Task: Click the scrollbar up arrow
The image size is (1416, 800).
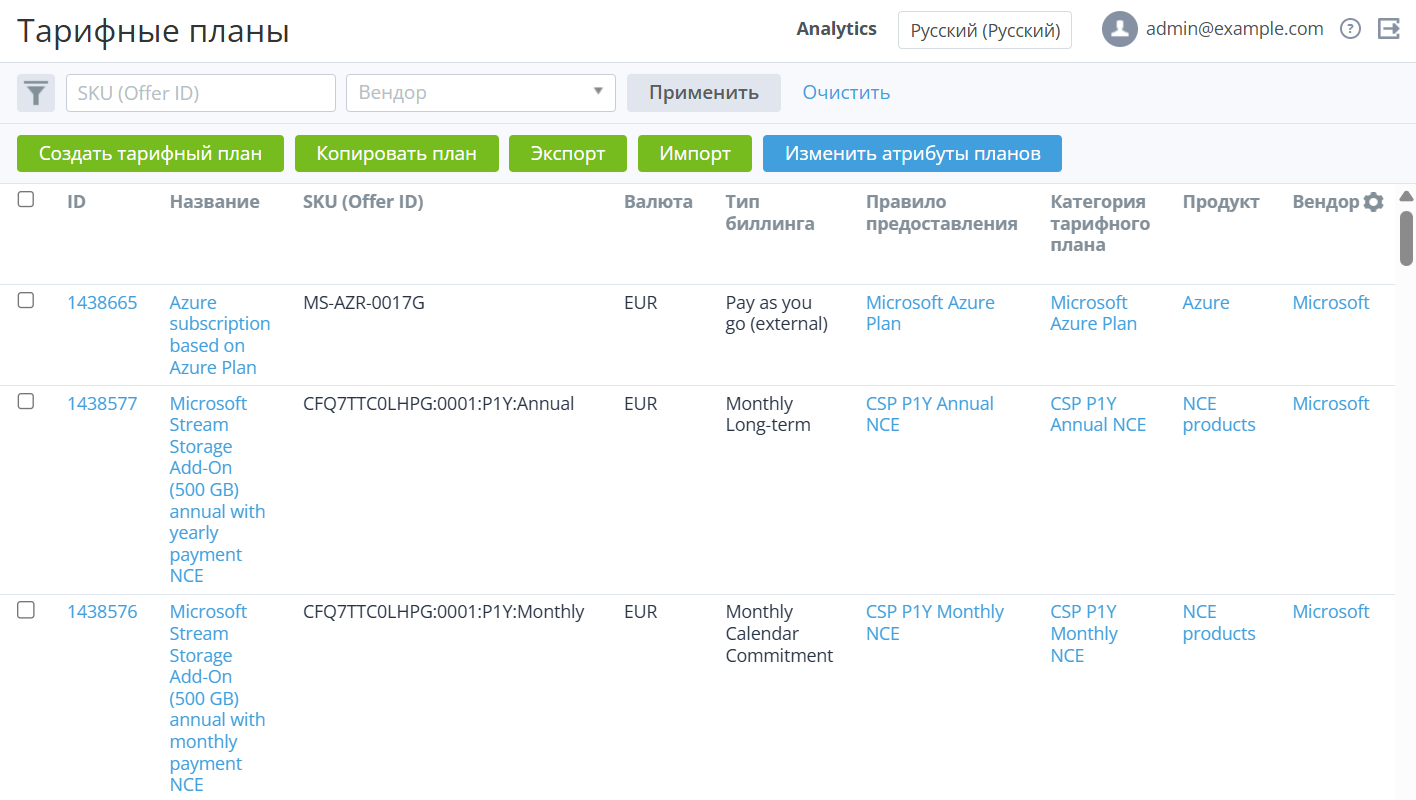Action: 1406,196
